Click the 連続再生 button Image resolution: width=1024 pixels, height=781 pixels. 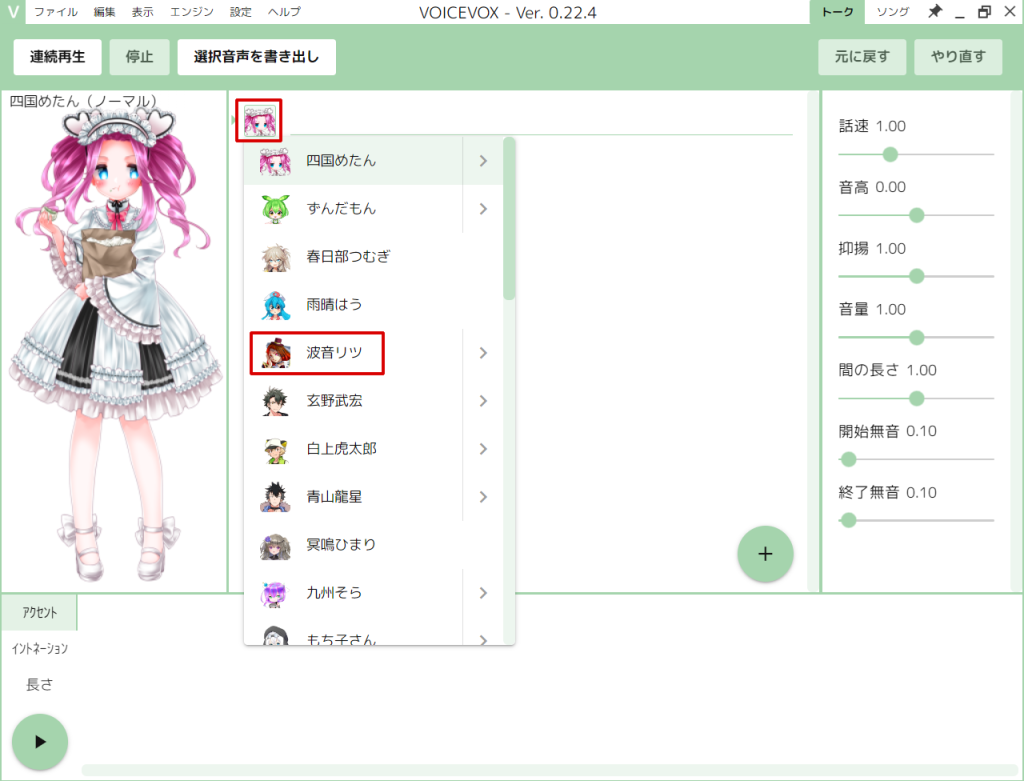click(x=57, y=57)
